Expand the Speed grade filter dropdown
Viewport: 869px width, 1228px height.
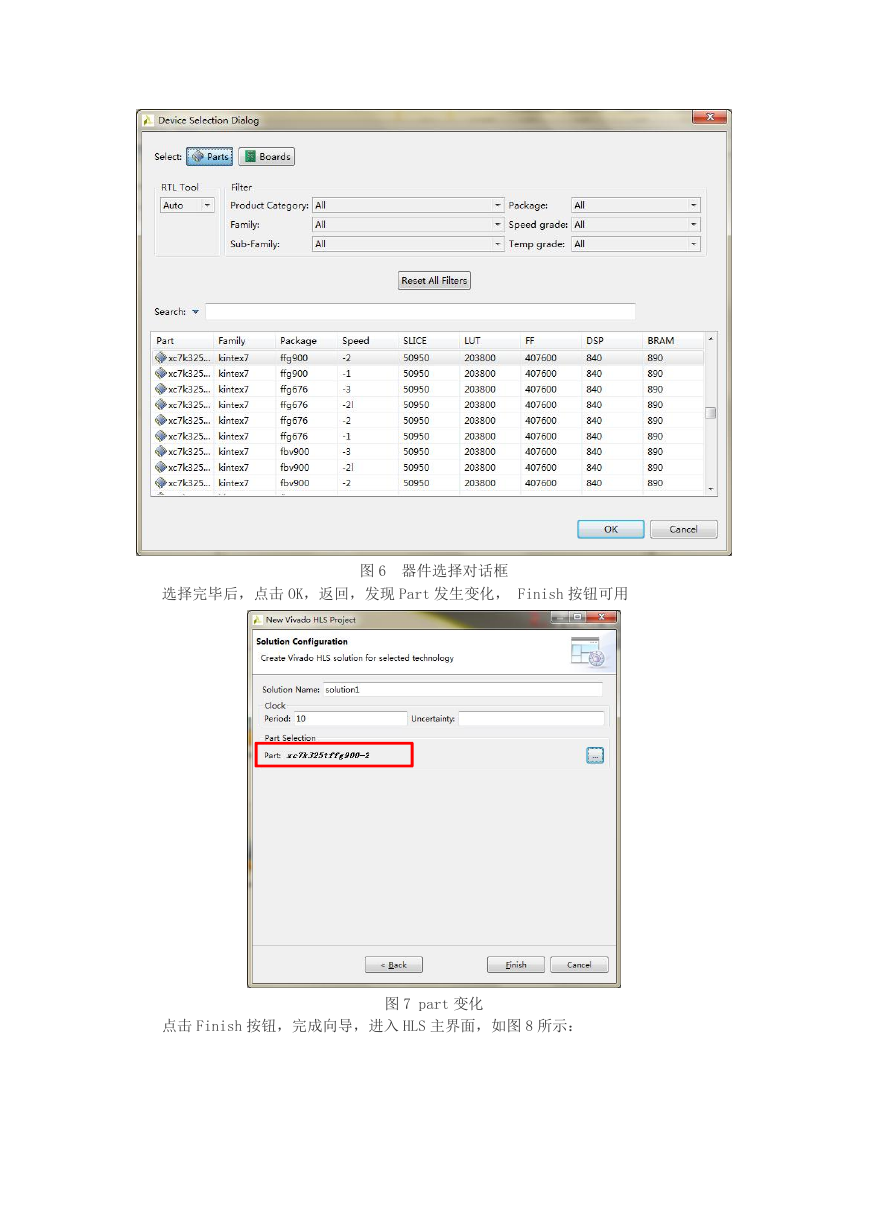click(x=636, y=225)
